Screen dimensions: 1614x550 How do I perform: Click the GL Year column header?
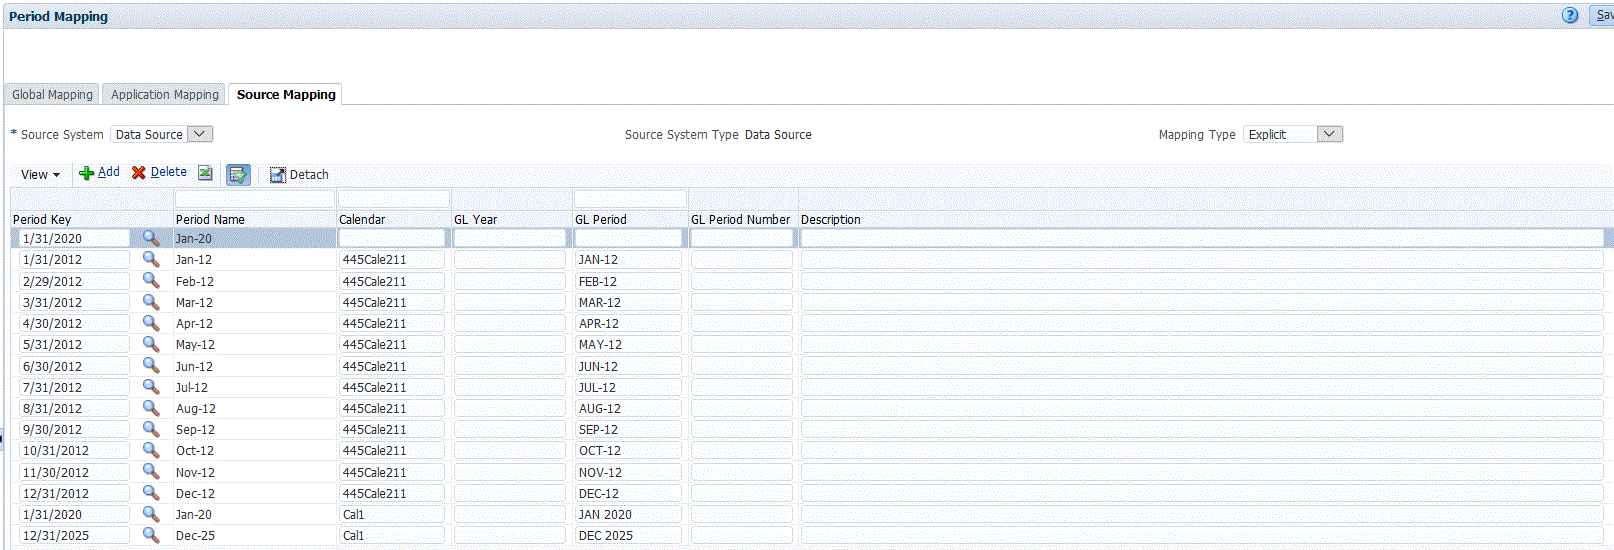475,219
